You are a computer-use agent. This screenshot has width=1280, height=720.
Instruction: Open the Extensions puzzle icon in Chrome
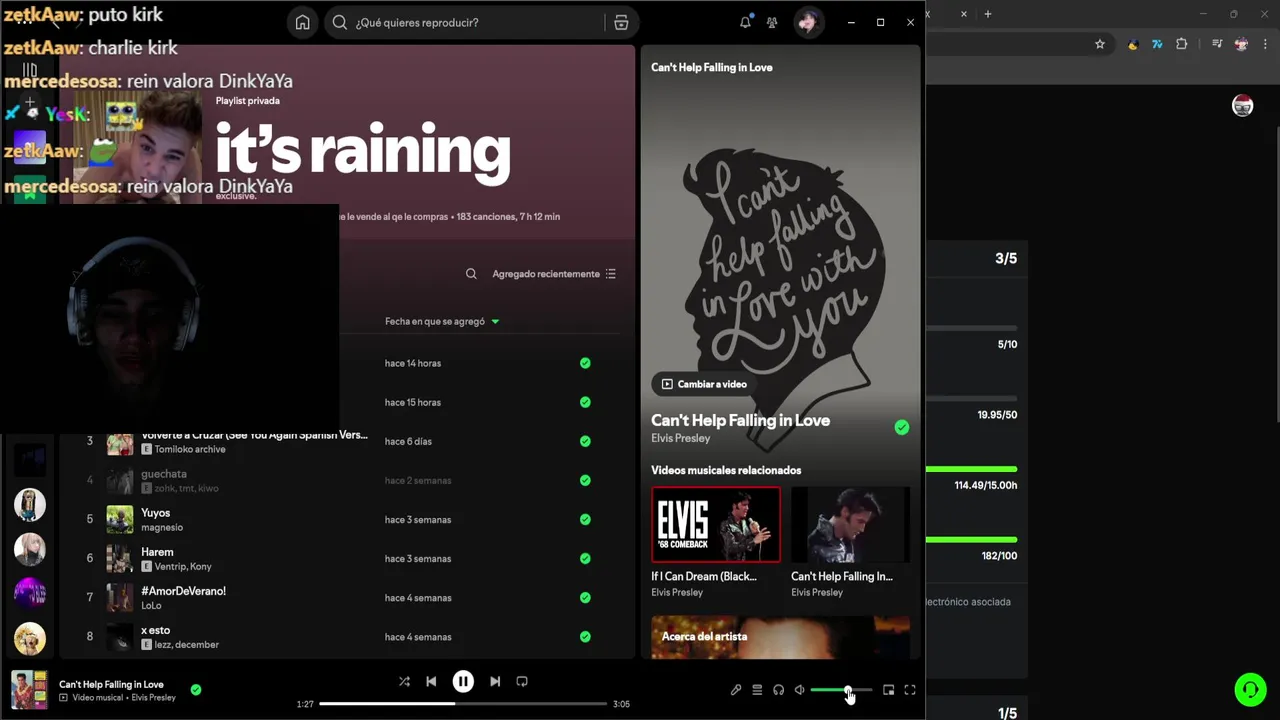(1182, 44)
